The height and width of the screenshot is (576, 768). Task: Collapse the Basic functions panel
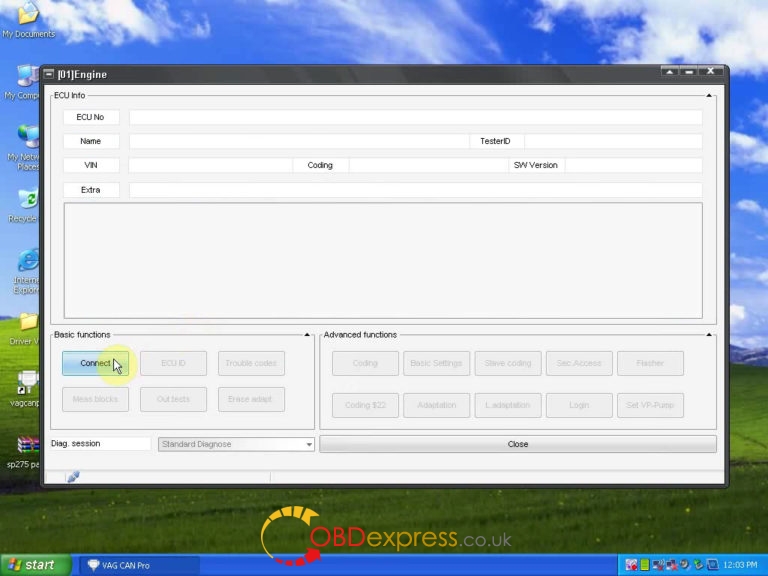click(x=308, y=335)
